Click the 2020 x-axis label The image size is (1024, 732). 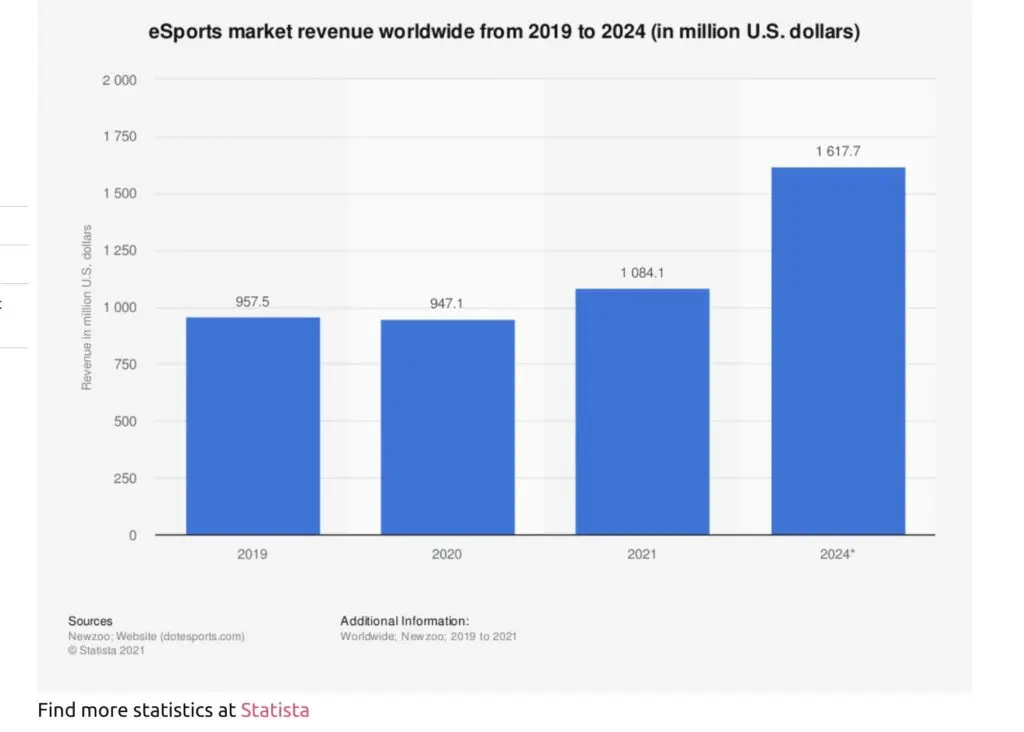click(447, 554)
